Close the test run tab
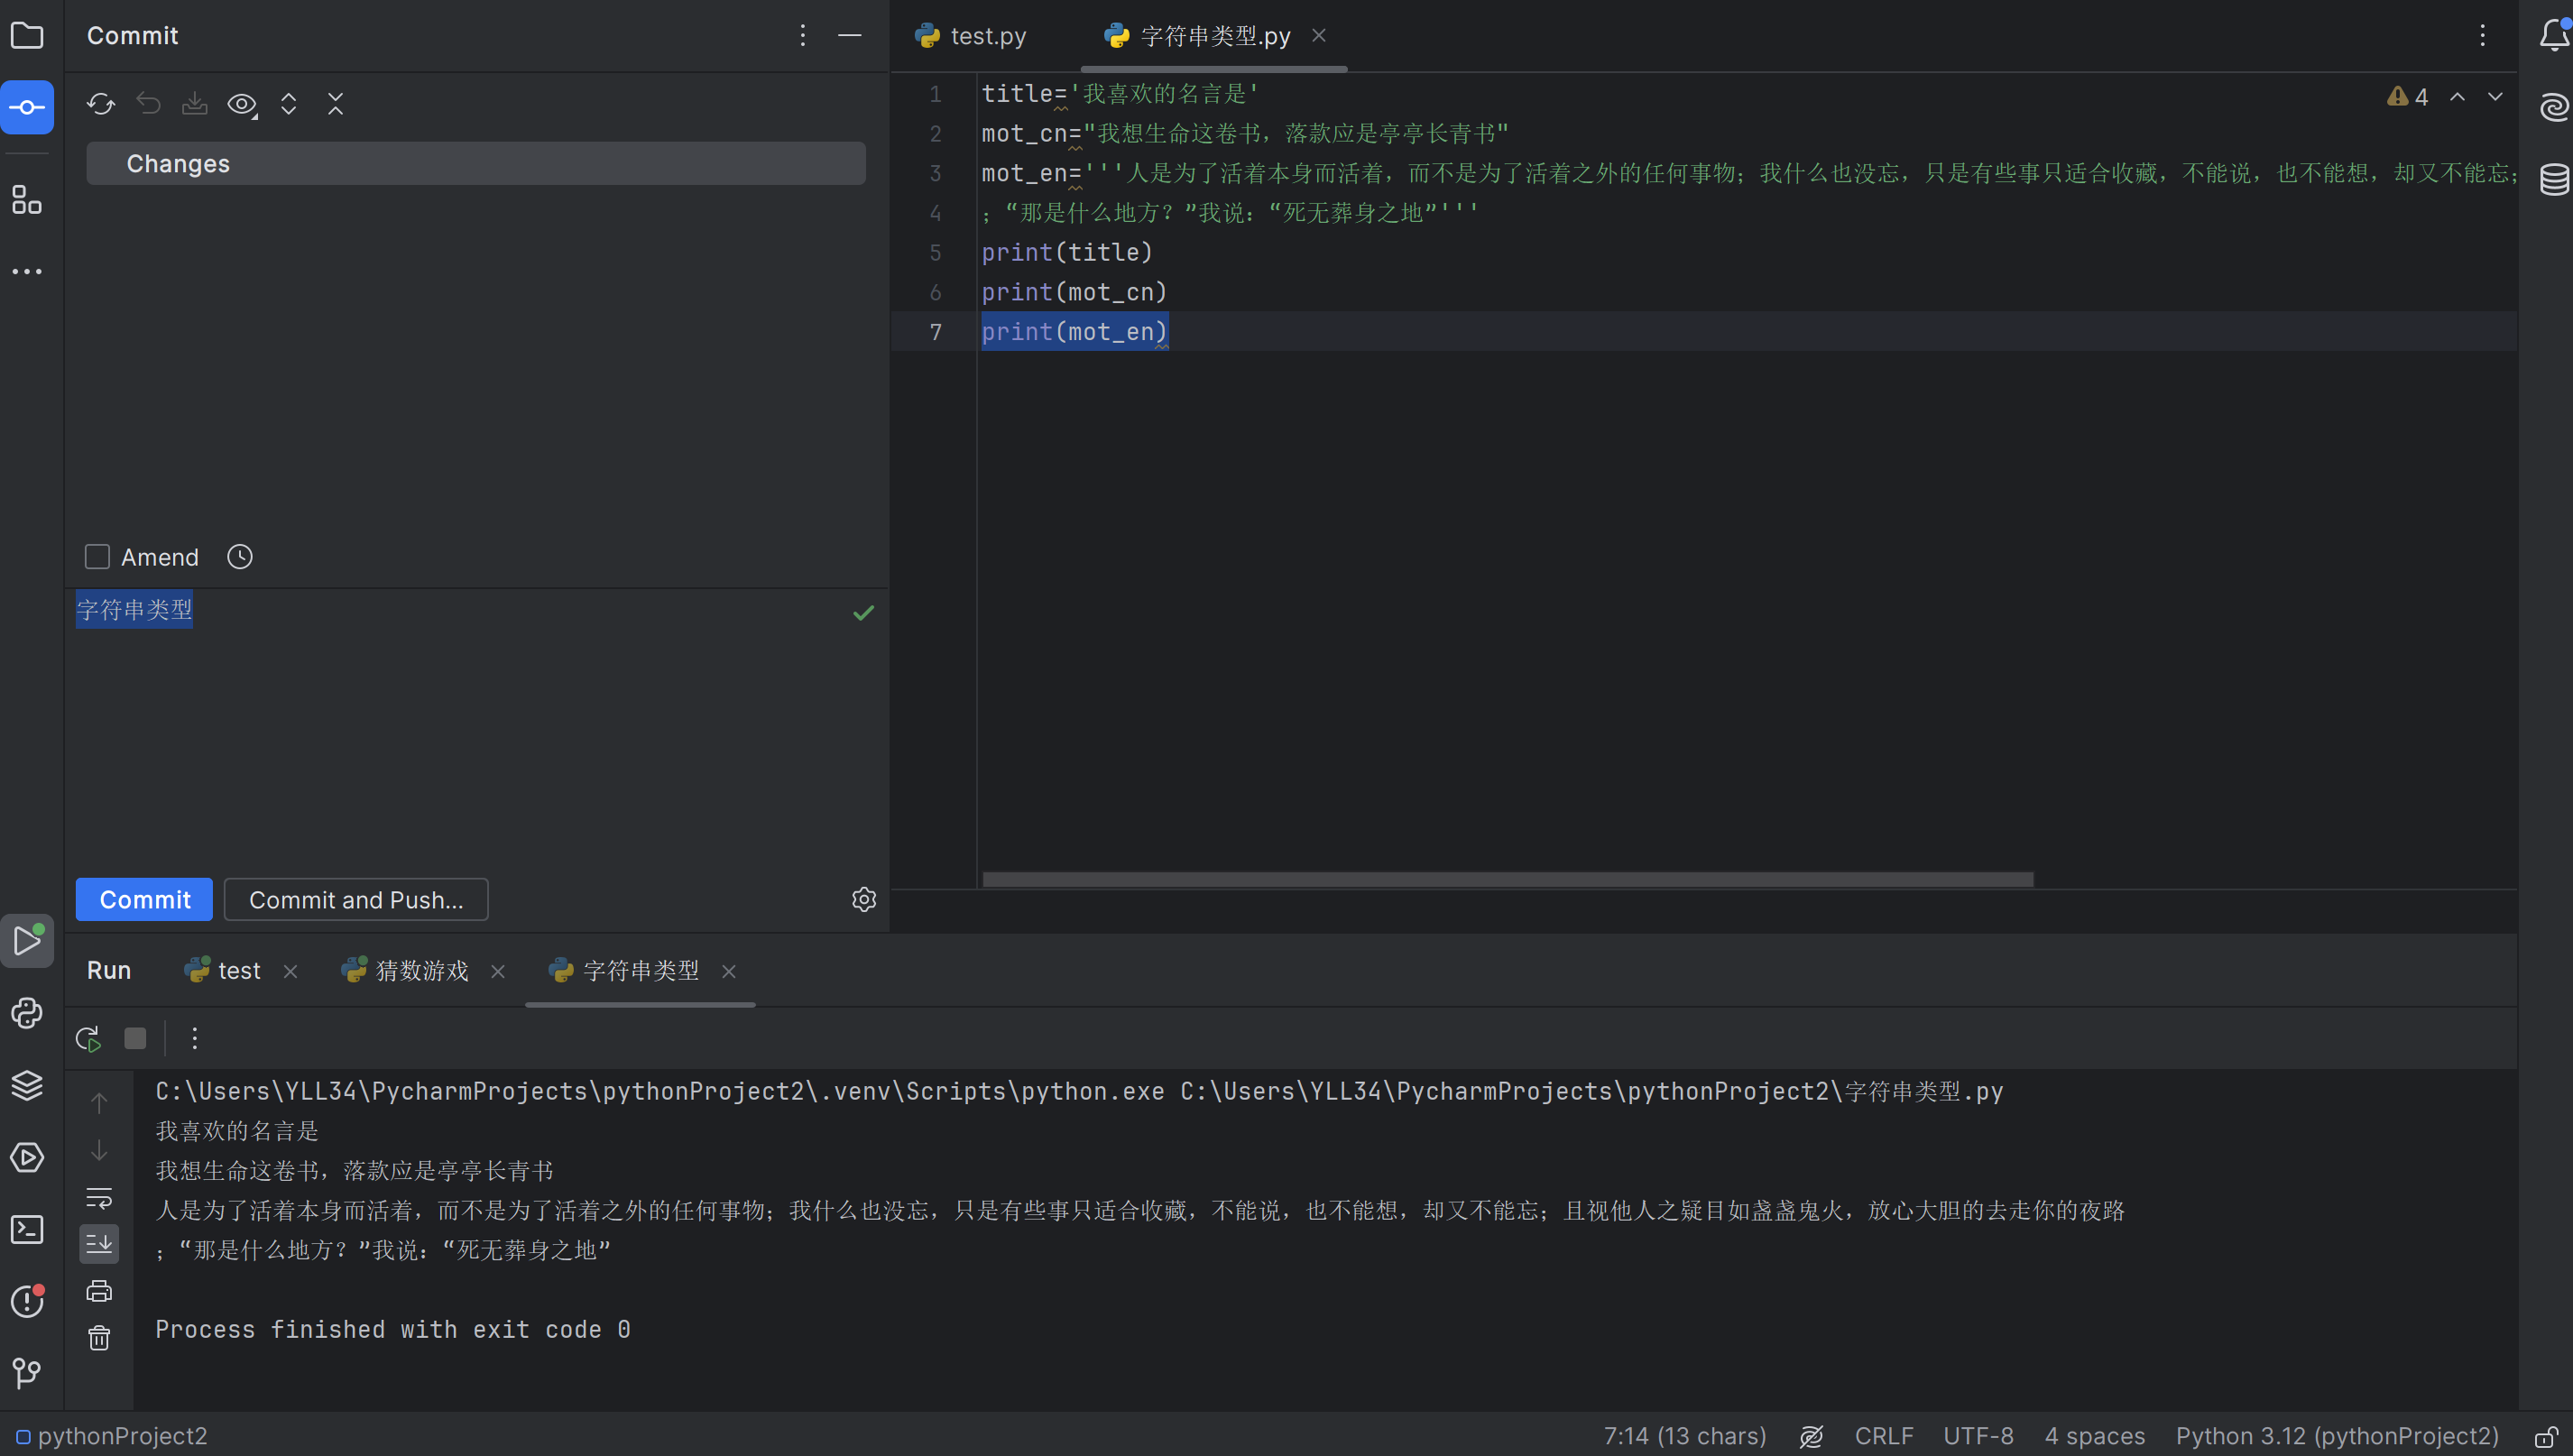The height and width of the screenshot is (1456, 2573). [290, 972]
